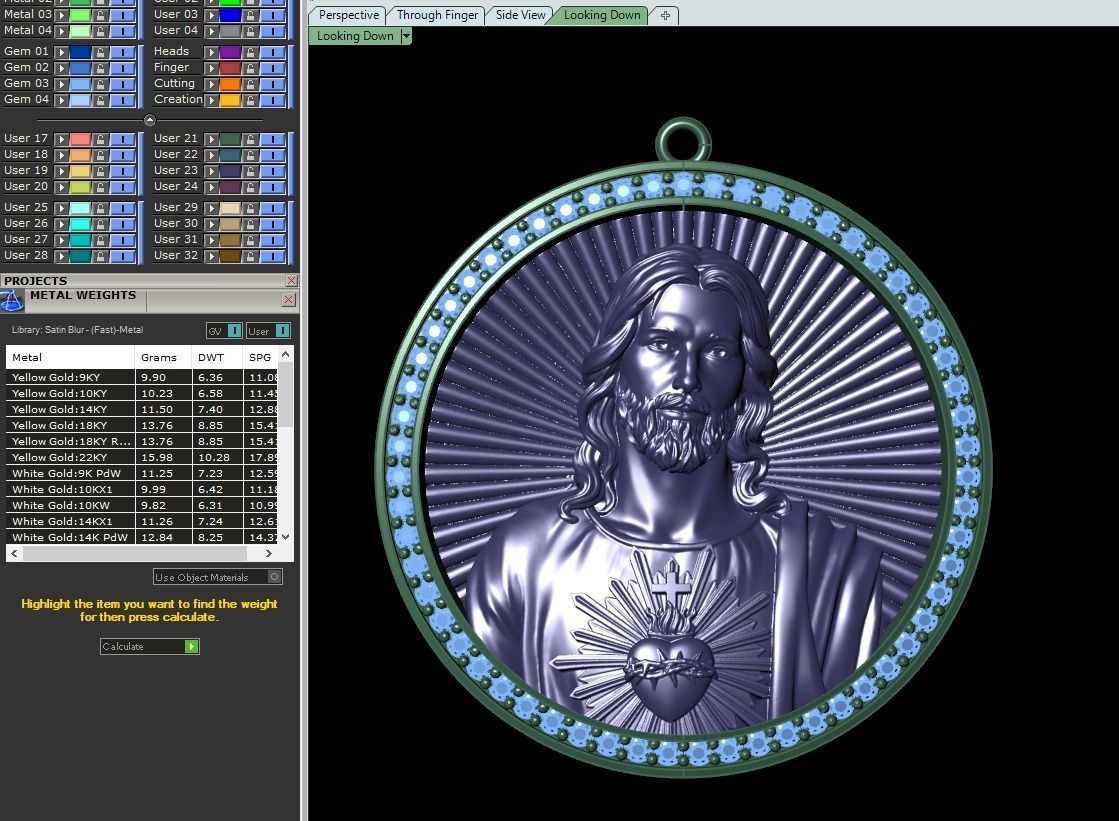The image size is (1119, 821).
Task: Toggle visibility of User 23 layer
Action: pos(273,171)
